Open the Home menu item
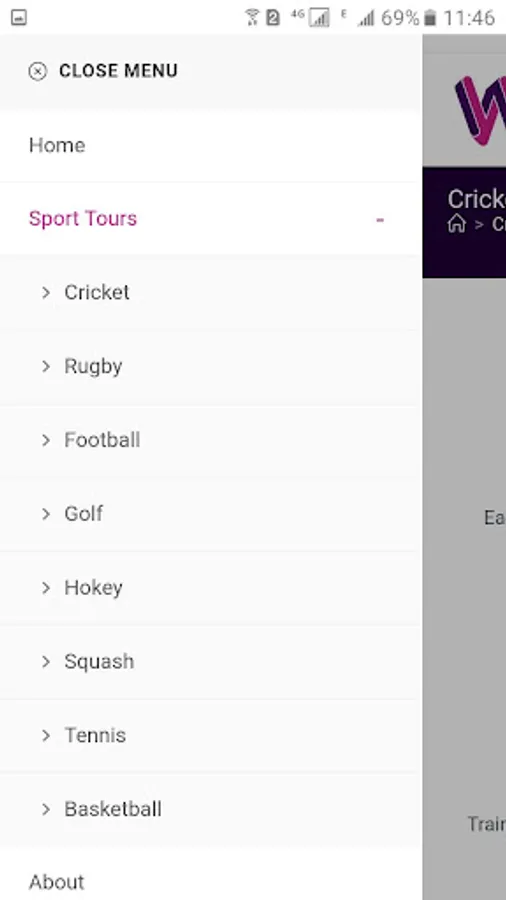The height and width of the screenshot is (900, 506). coord(211,146)
